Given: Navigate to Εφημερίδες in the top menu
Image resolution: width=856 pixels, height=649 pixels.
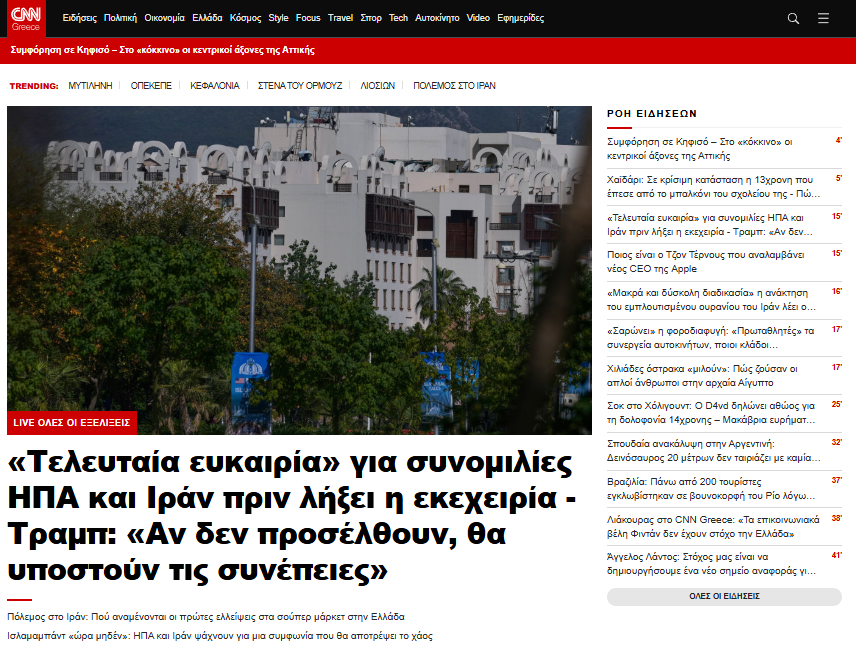Looking at the screenshot, I should pyautogui.click(x=520, y=18).
